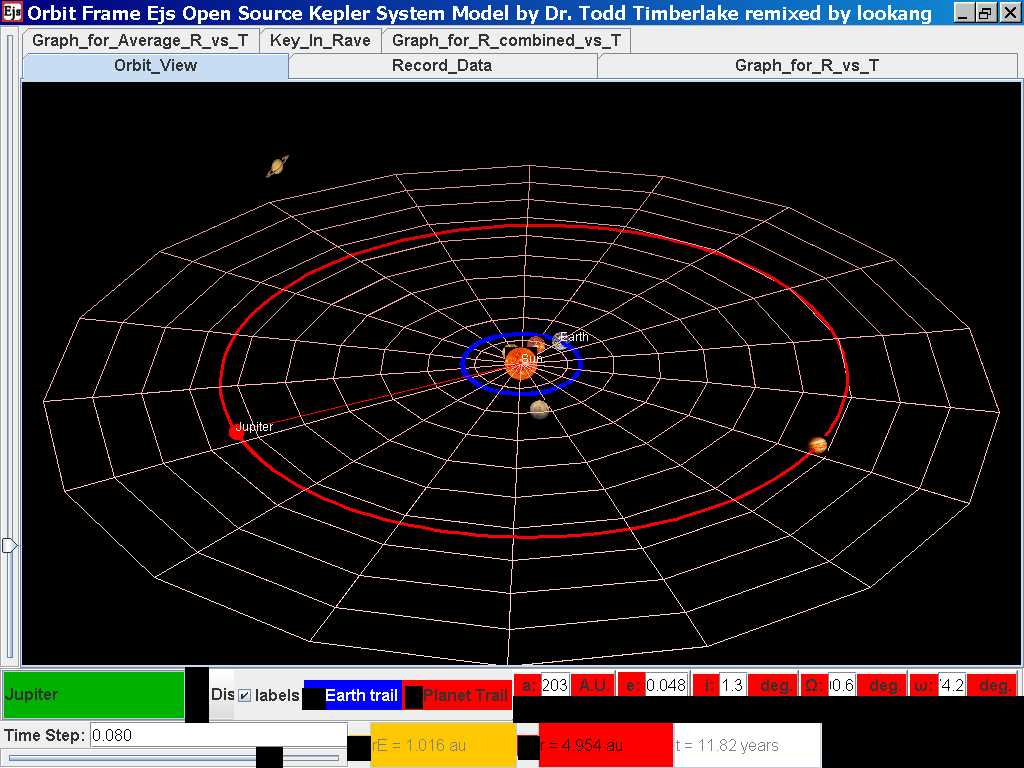Open the Key_In_Rave tab

pos(320,40)
